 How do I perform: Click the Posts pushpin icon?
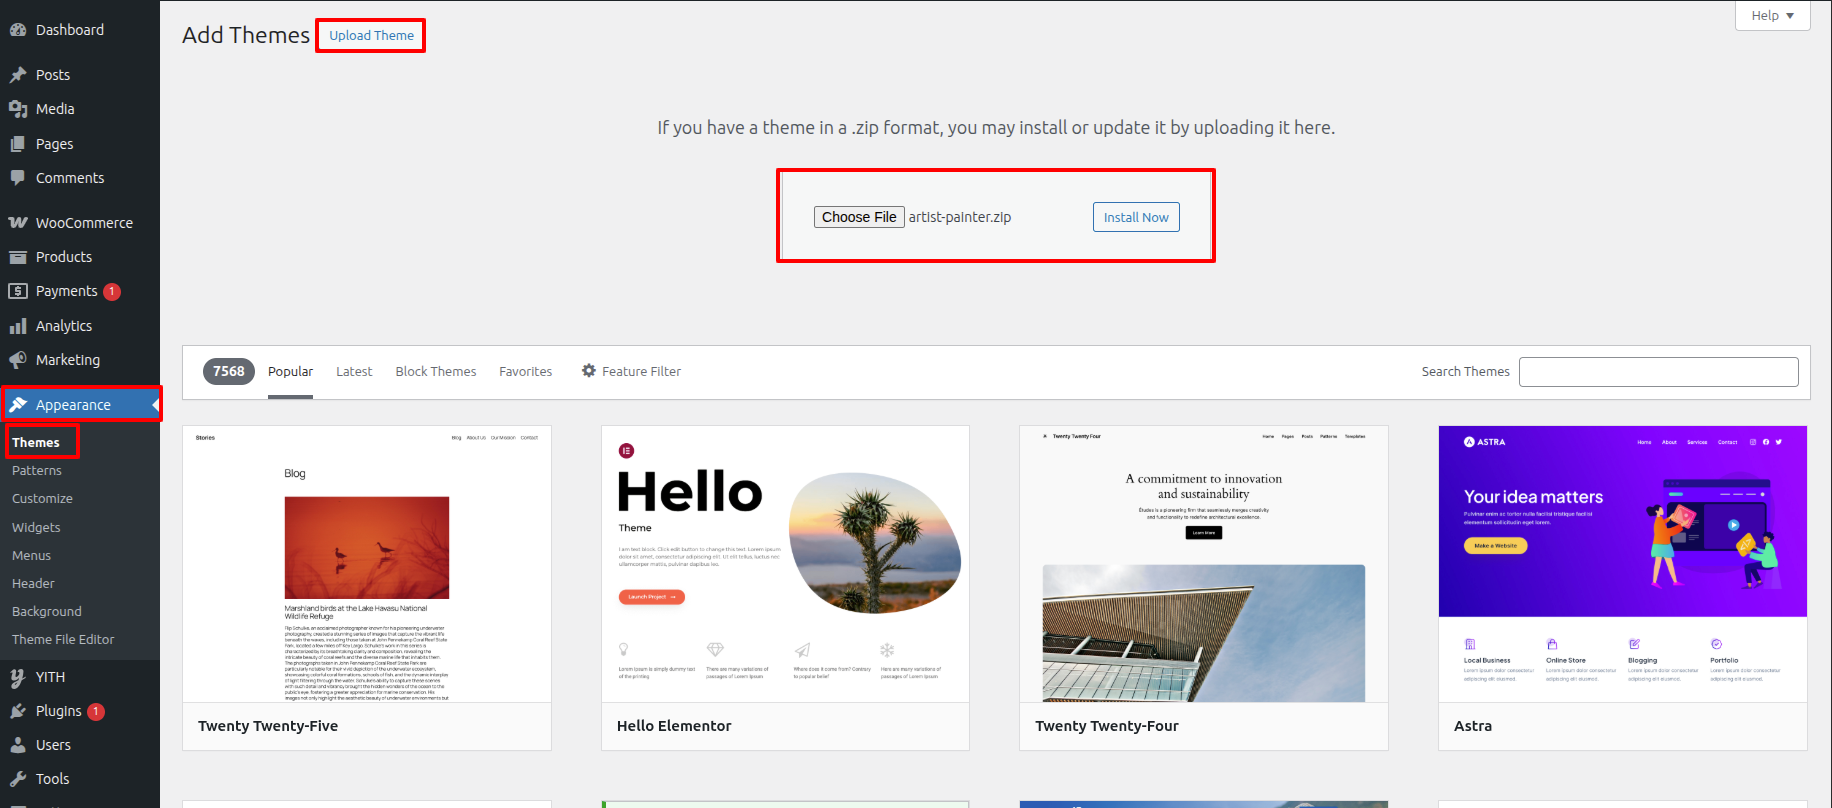pyautogui.click(x=18, y=75)
